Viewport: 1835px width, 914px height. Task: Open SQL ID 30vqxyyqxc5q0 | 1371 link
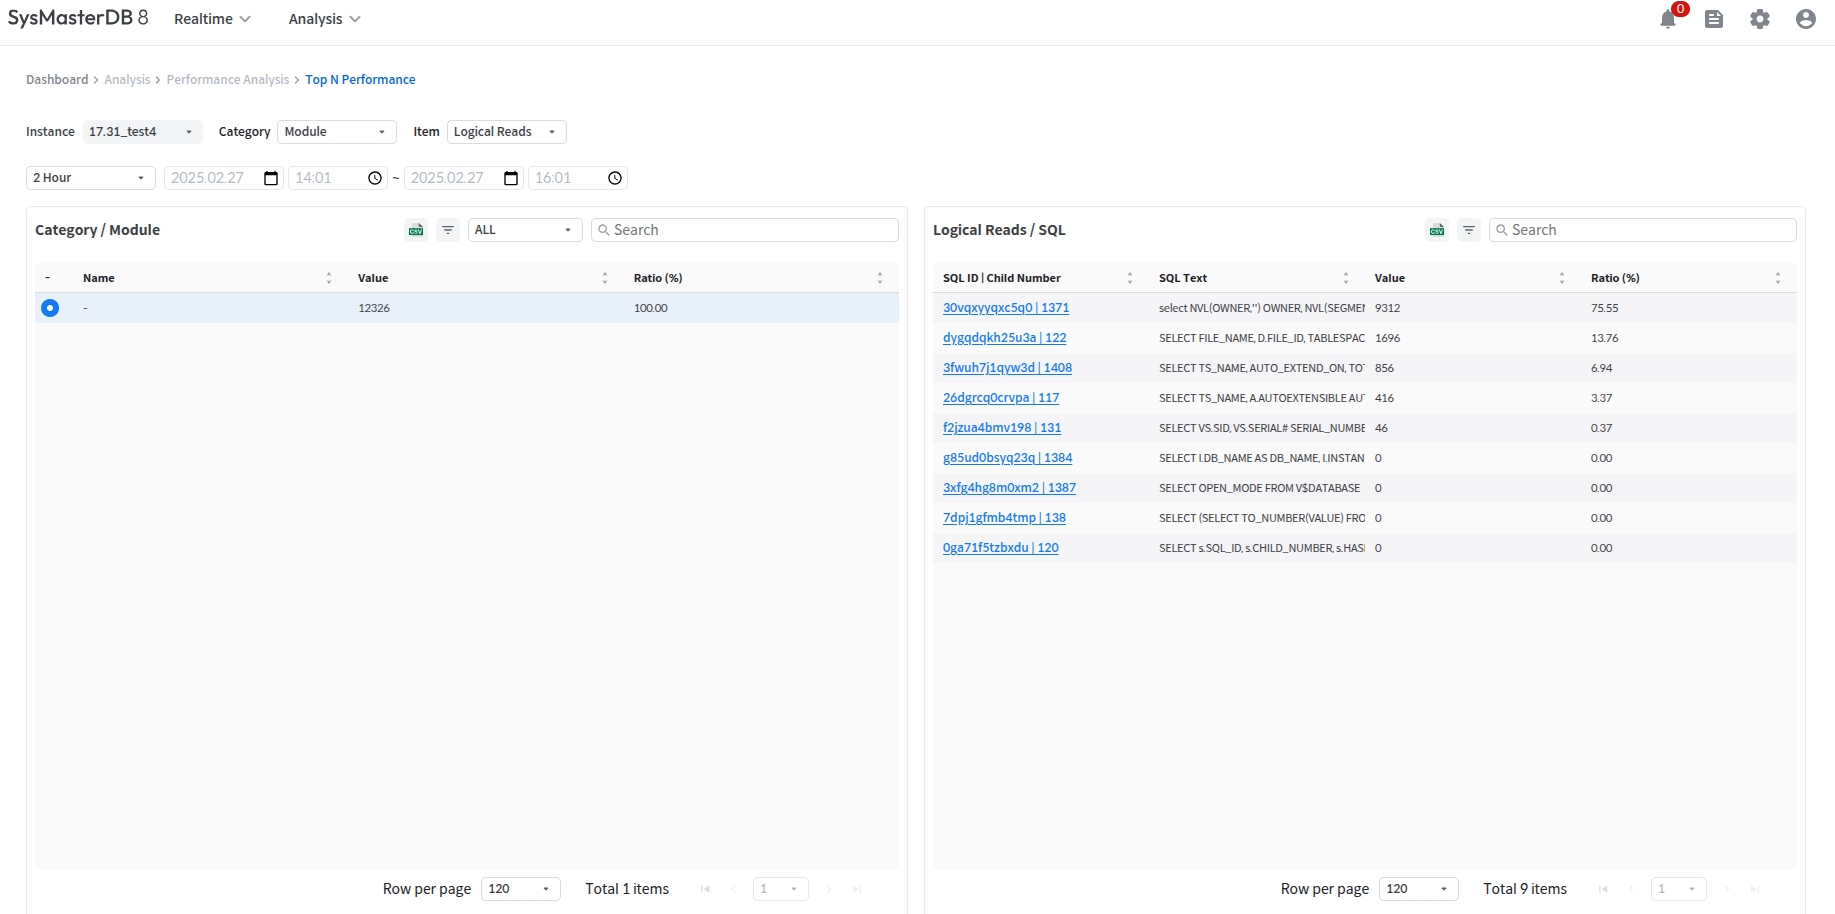pos(1005,308)
